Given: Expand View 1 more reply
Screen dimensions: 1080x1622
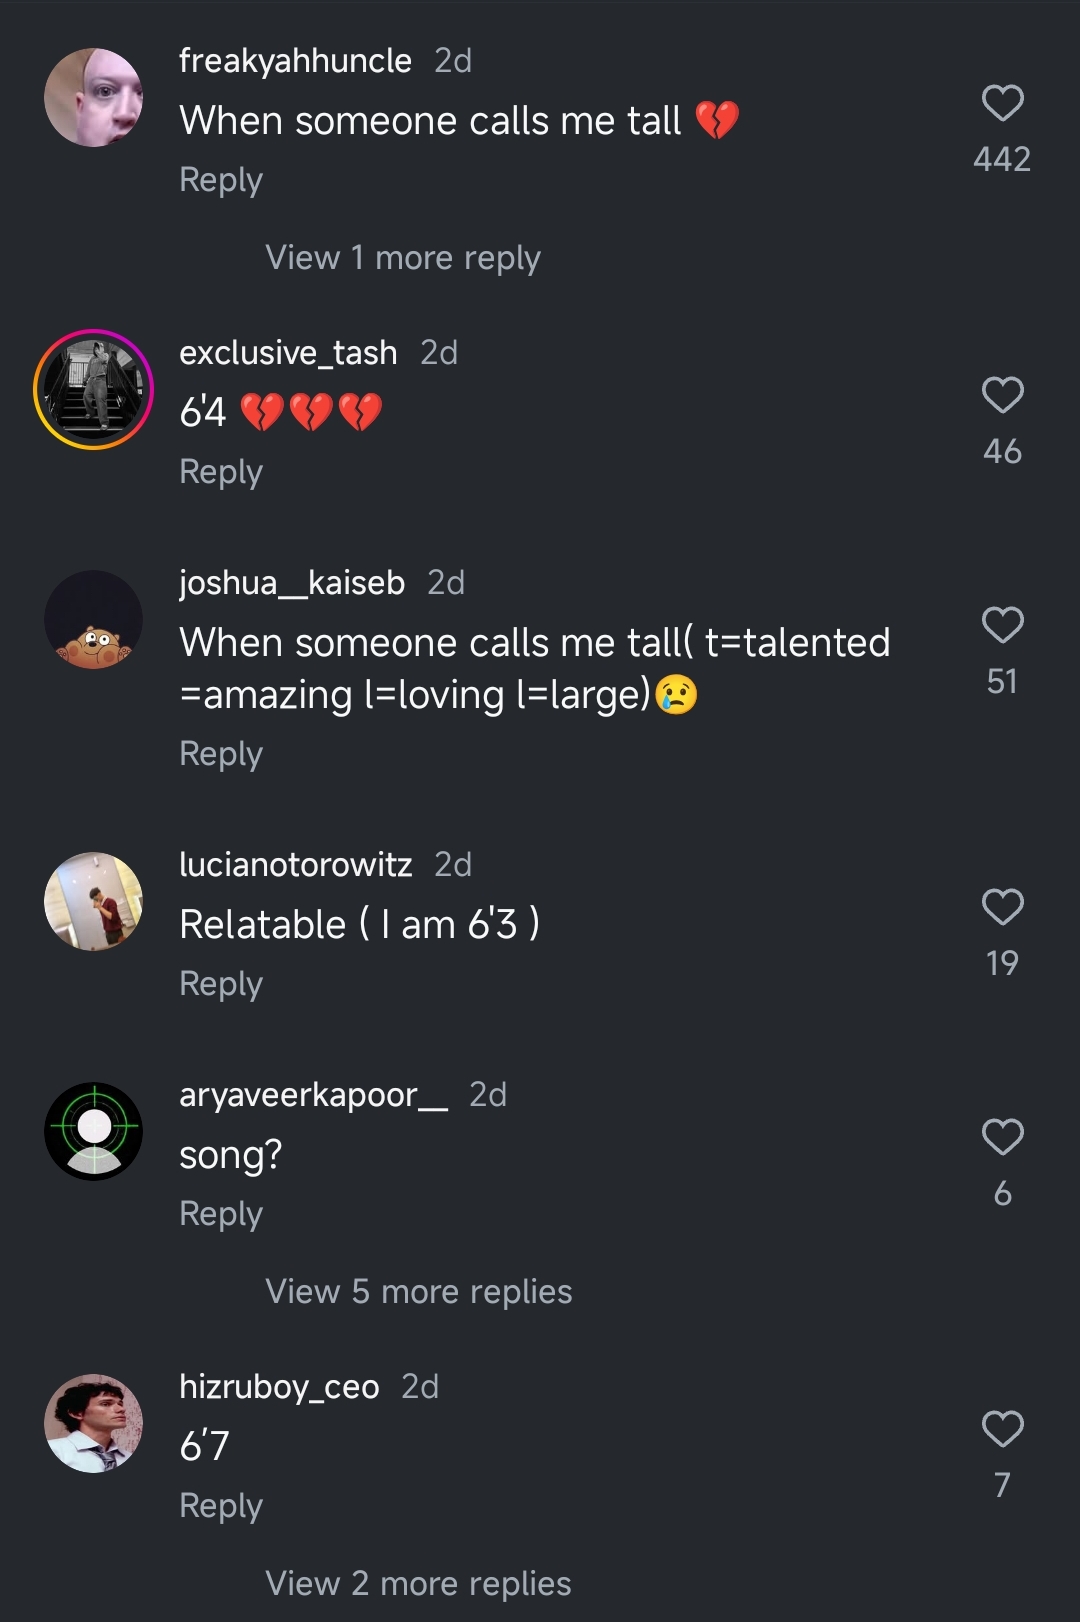Looking at the screenshot, I should click(x=403, y=258).
